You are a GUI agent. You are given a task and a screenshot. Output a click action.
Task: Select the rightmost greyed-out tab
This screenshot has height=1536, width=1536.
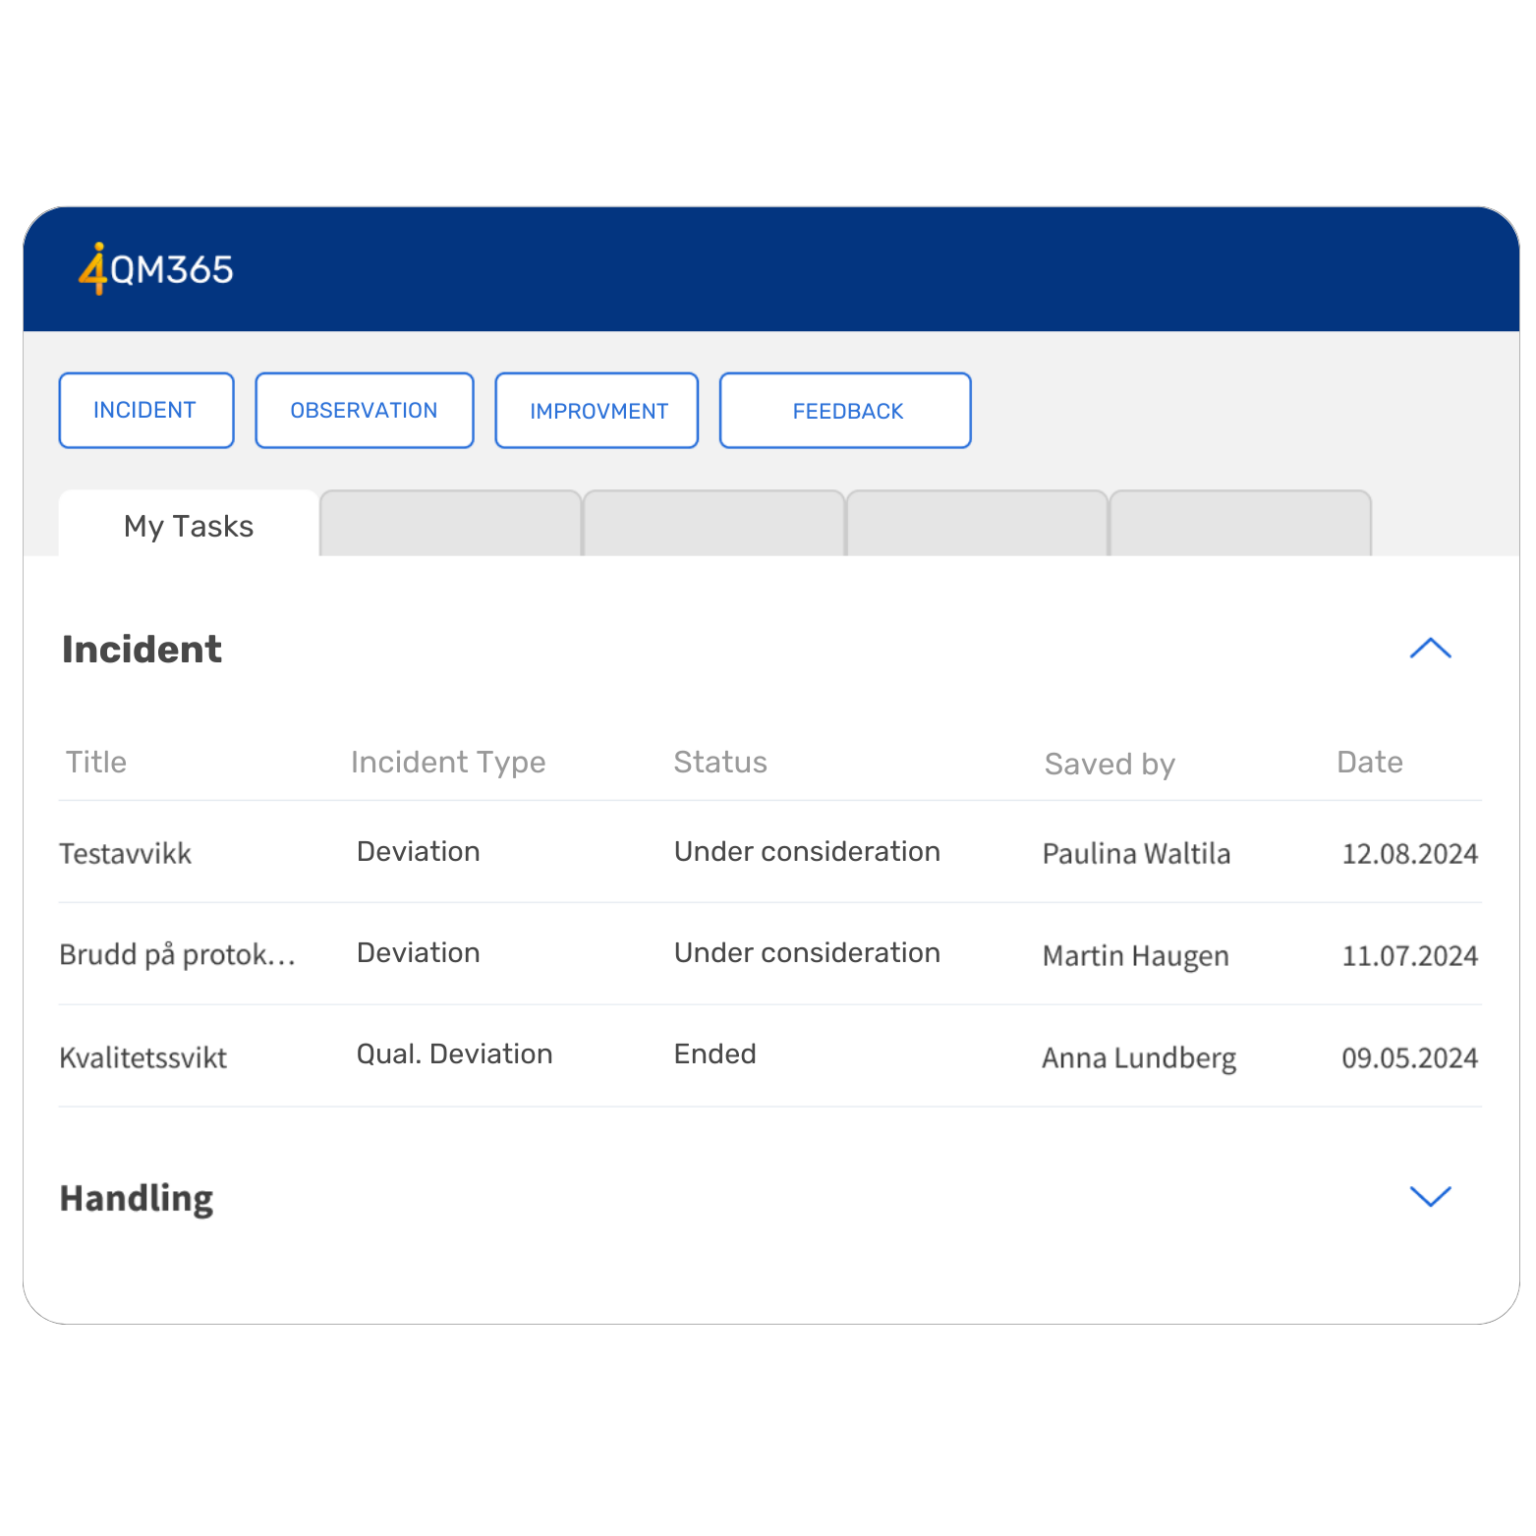[1240, 522]
